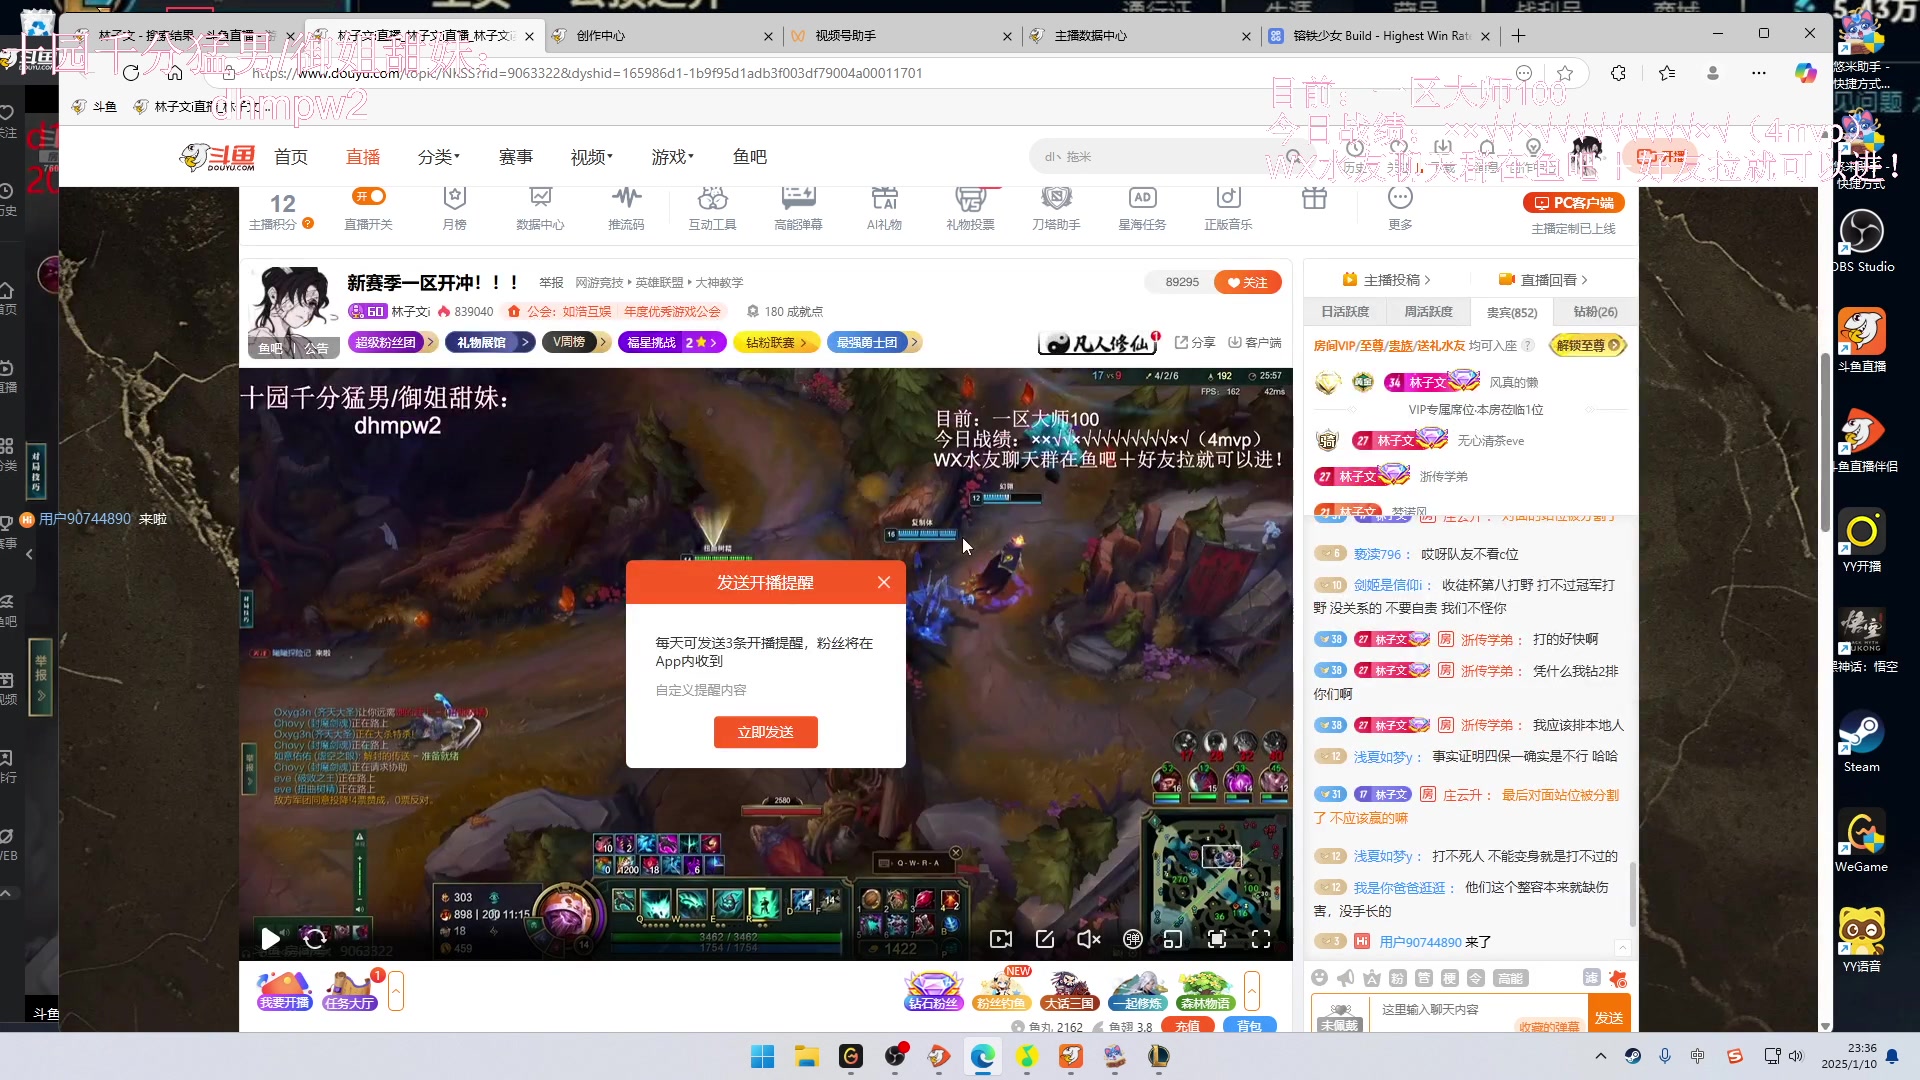
Task: Open the 礼物展馆 badge
Action: 489,342
